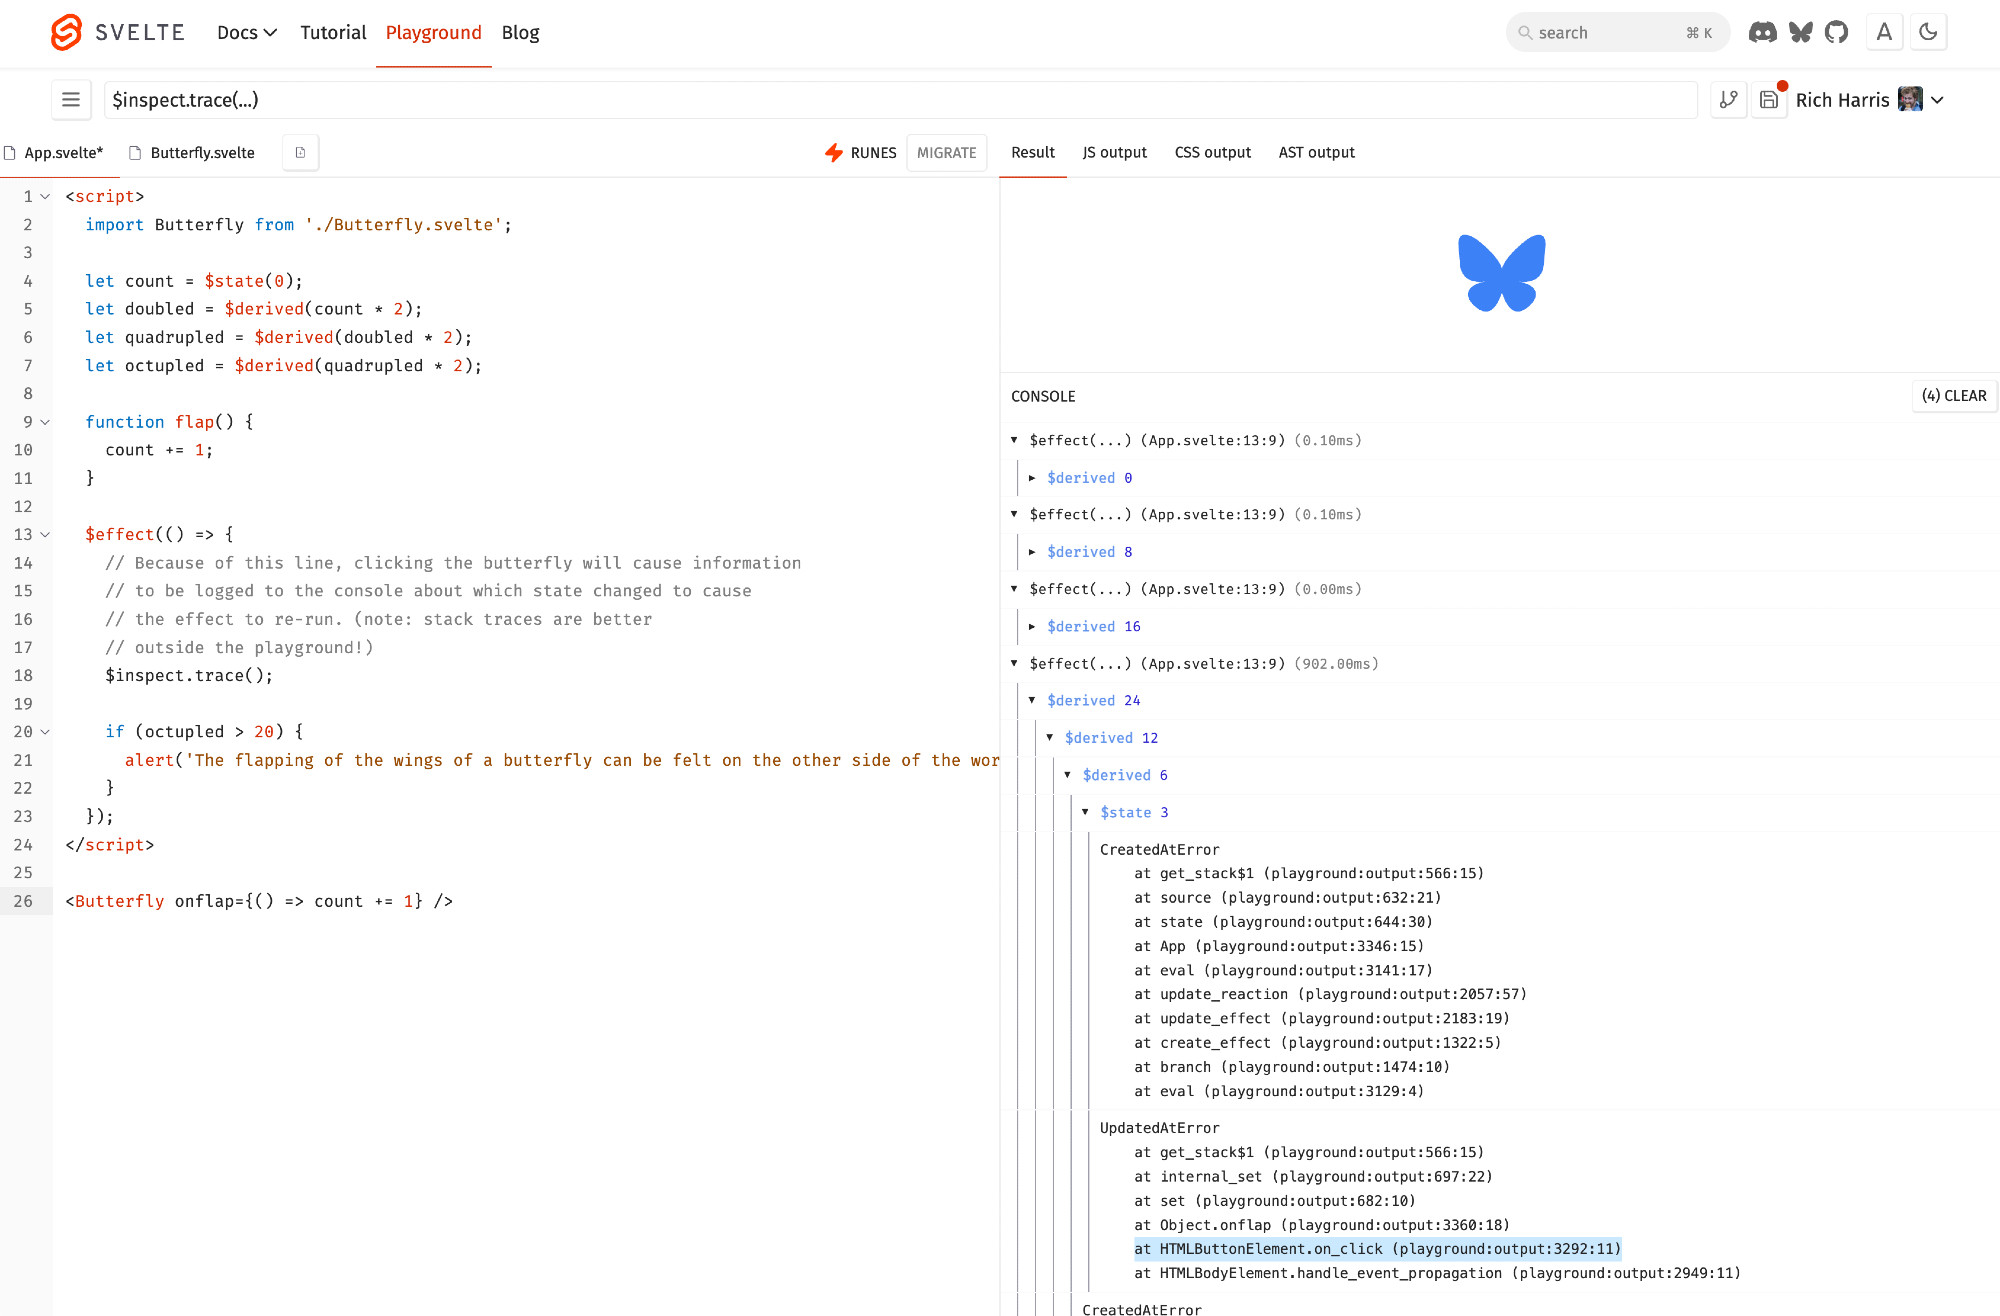
Task: Switch to the AST output tab
Action: [x=1316, y=153]
